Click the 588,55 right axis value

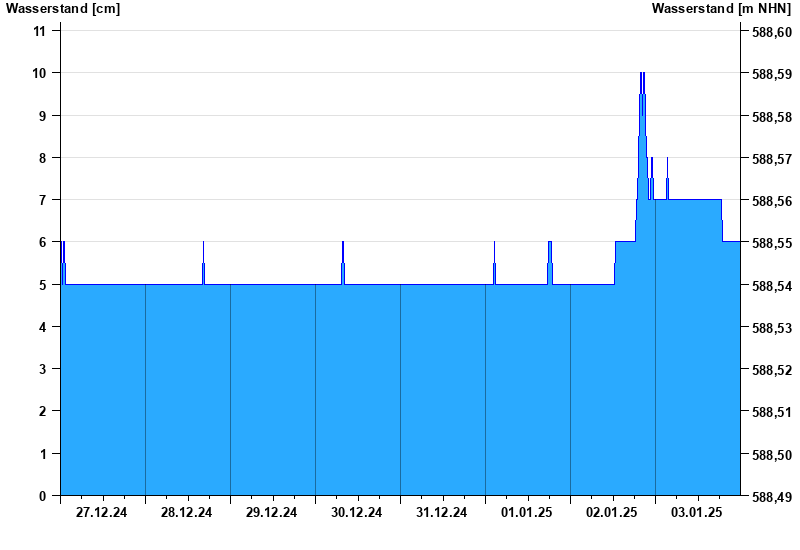pyautogui.click(x=772, y=243)
